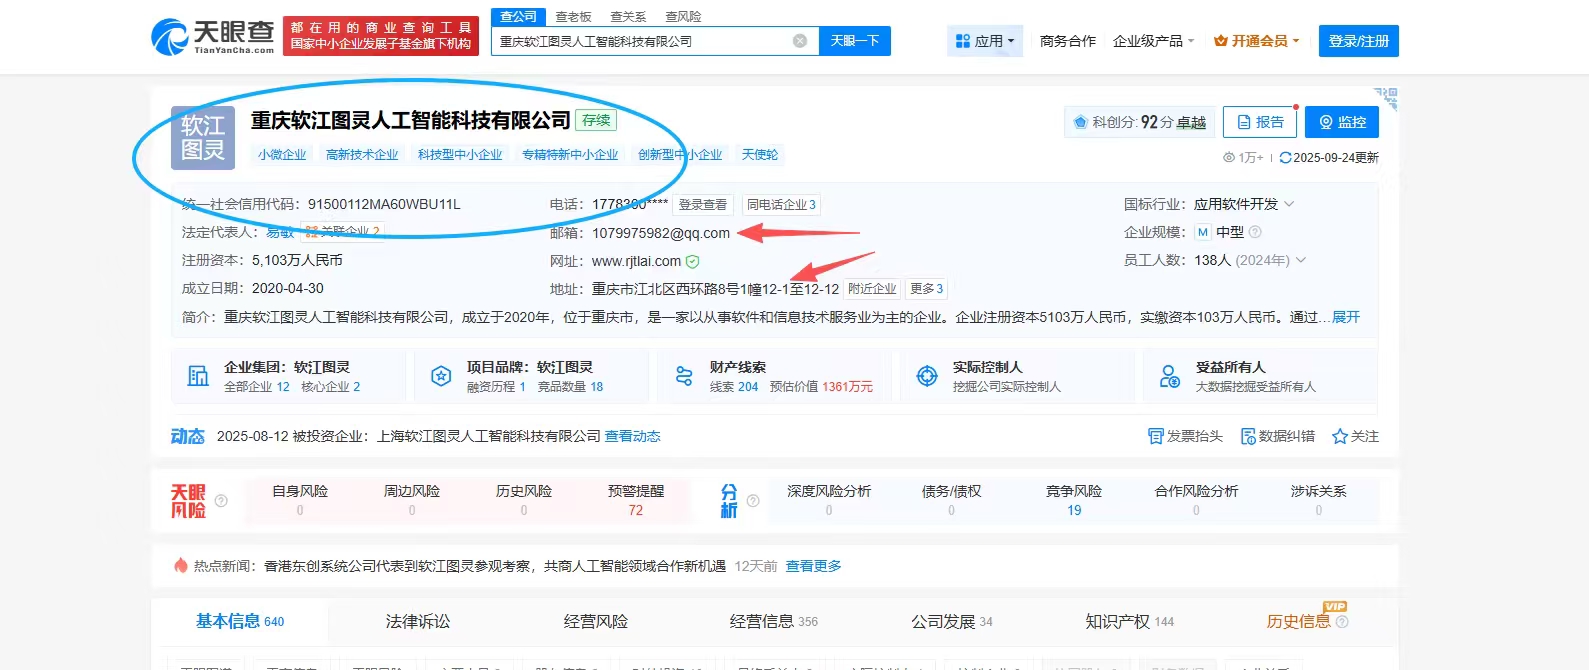Switch to the 经营风险 tab
This screenshot has height=670, width=1589.
[x=596, y=621]
